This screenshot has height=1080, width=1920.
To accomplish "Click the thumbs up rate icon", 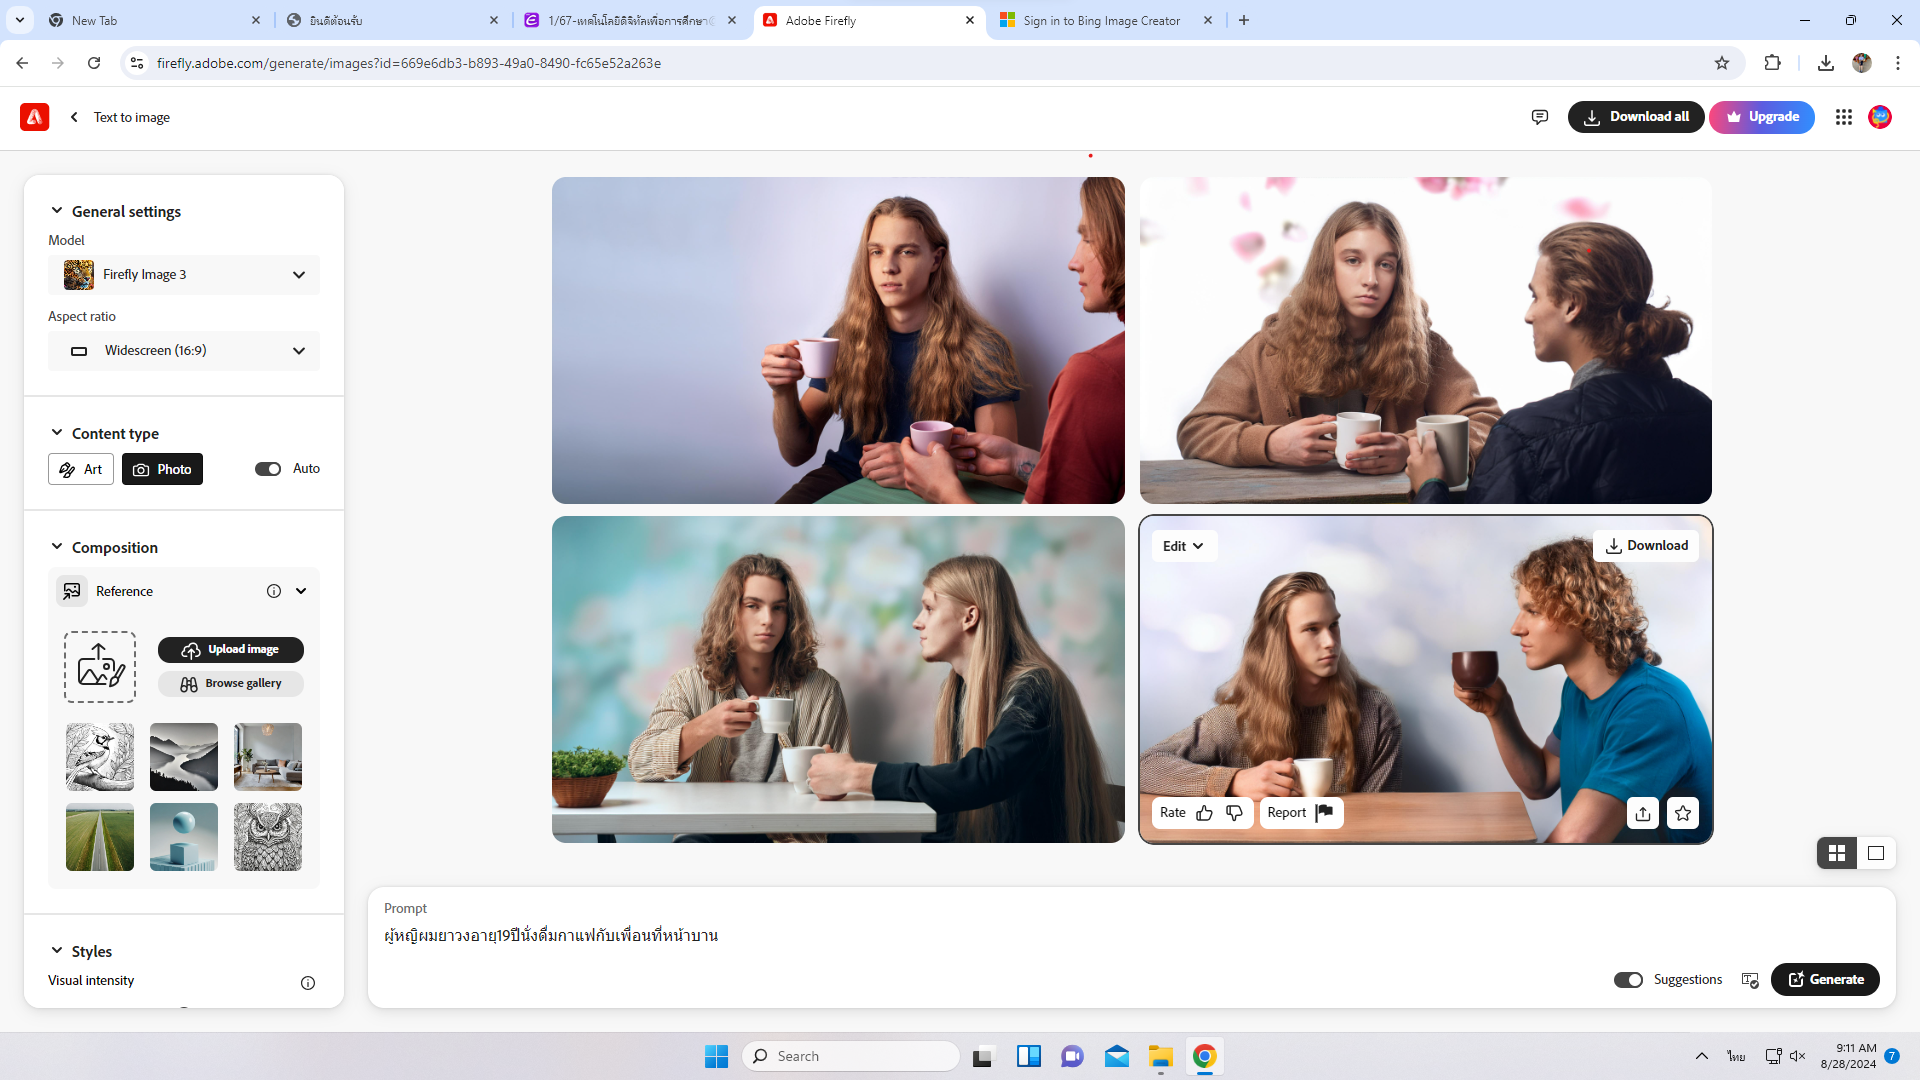I will [x=1204, y=813].
